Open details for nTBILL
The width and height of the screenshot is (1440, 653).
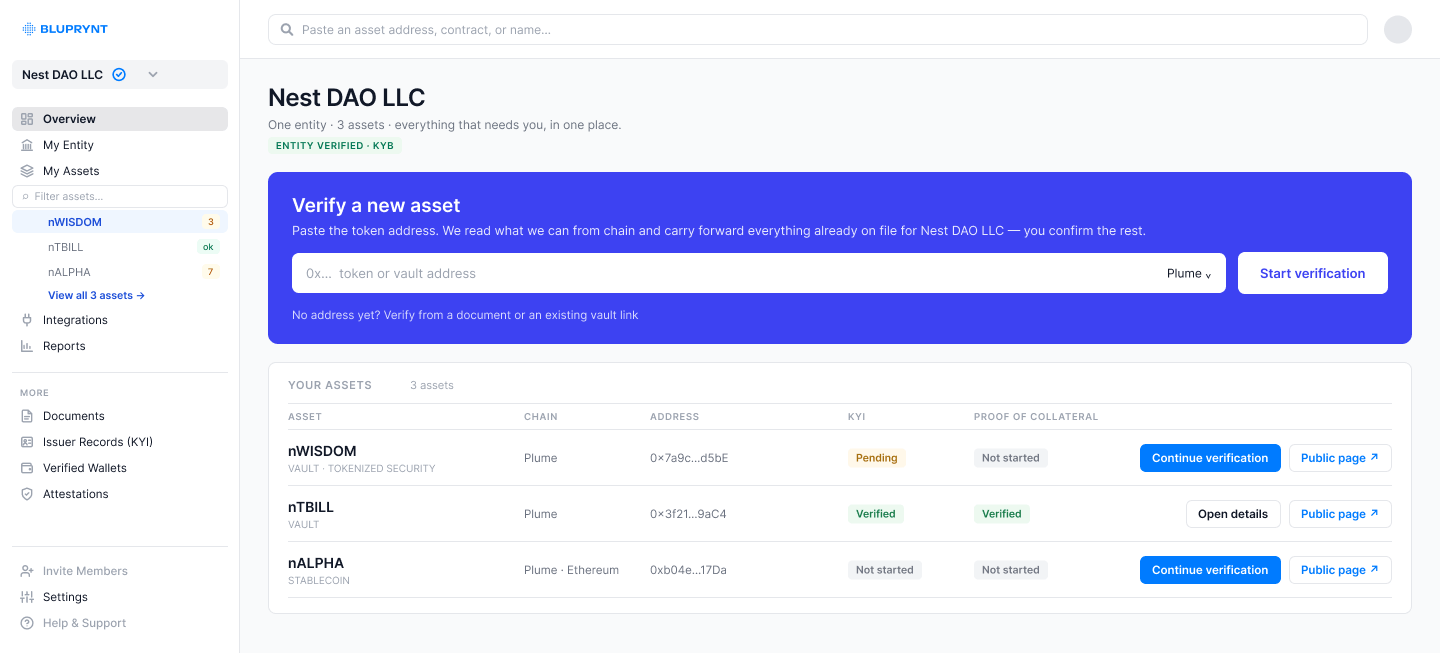(1233, 514)
